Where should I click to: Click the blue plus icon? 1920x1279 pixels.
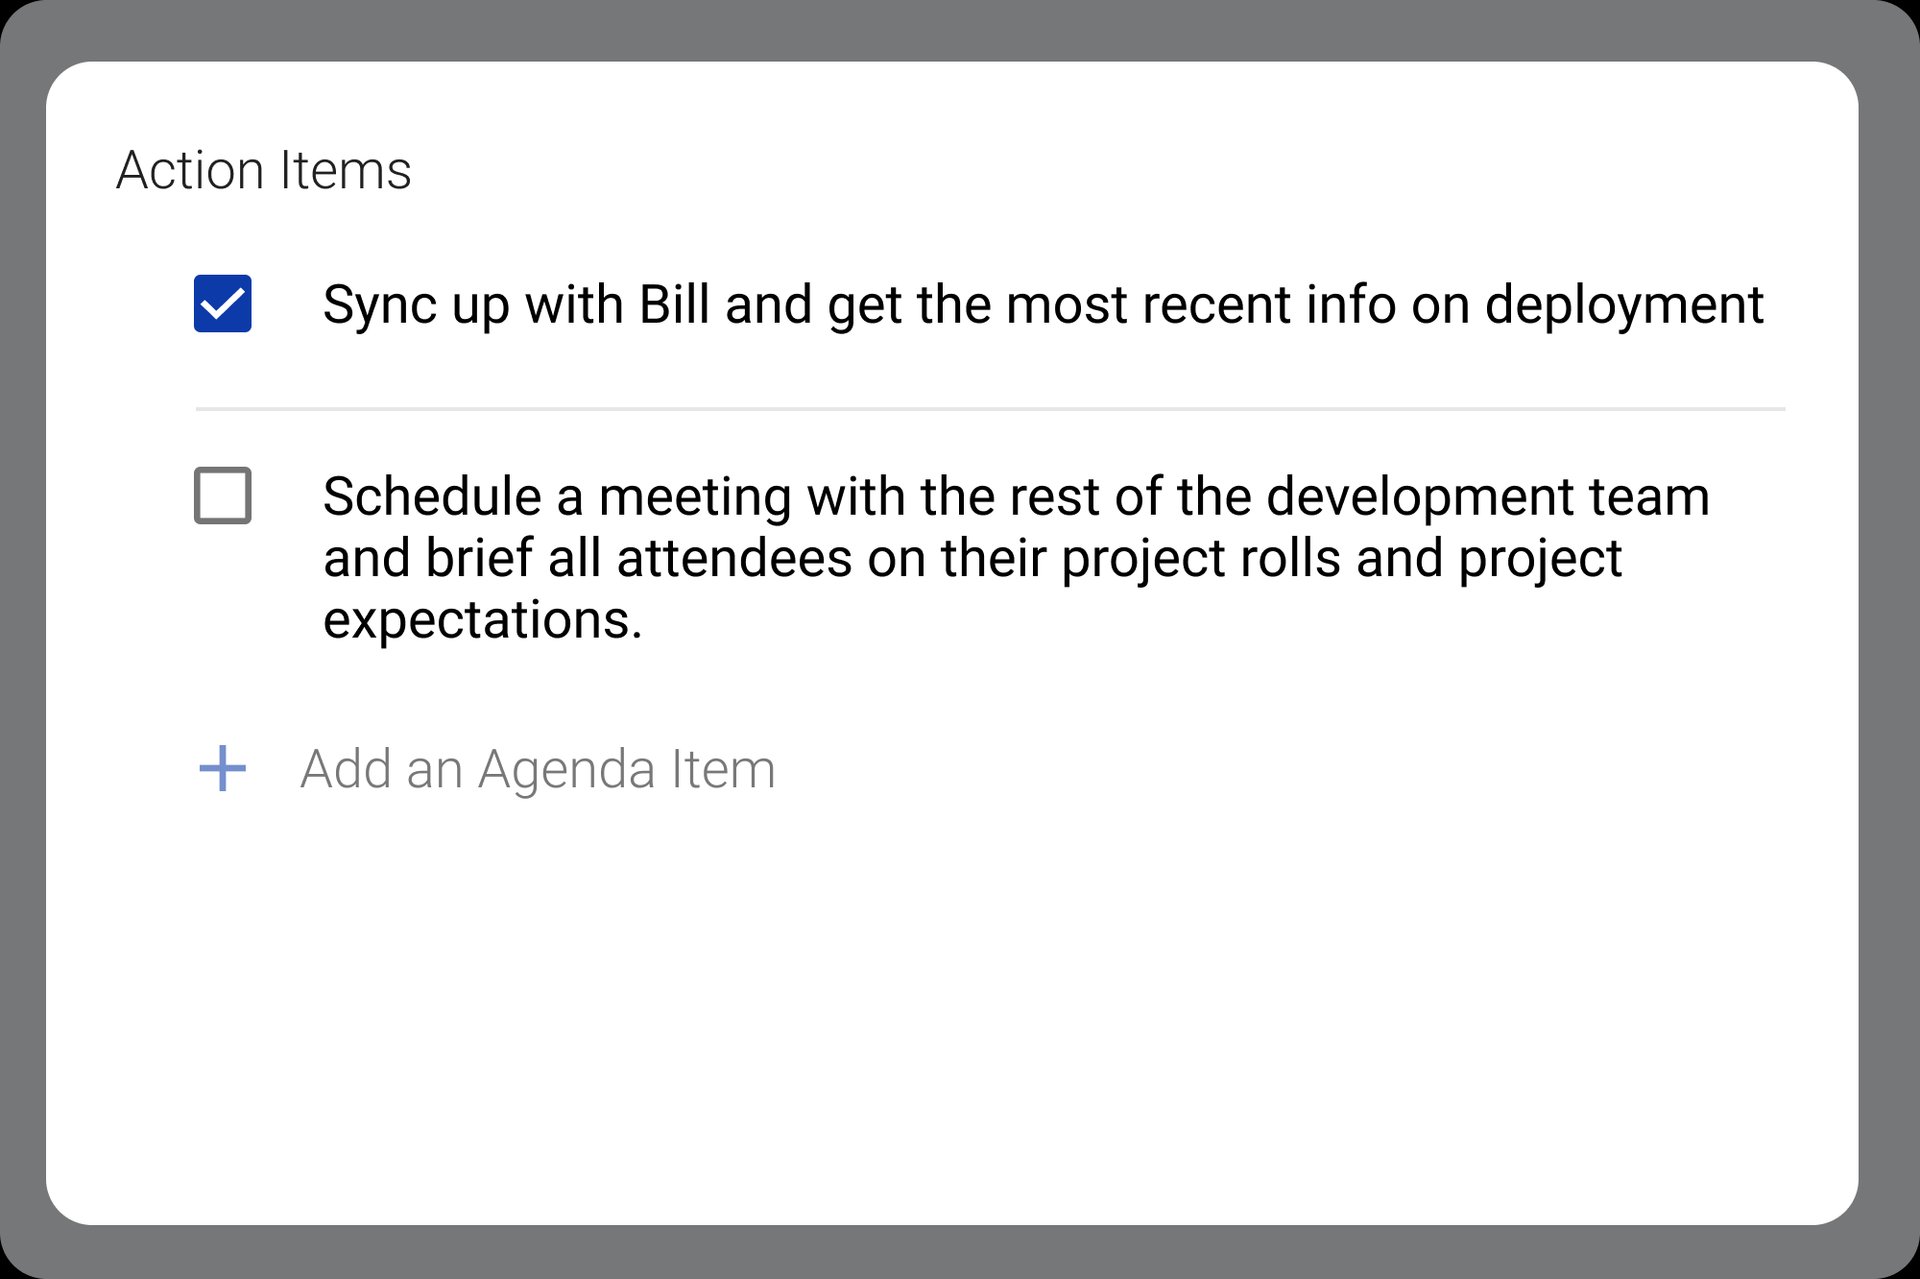(222, 769)
